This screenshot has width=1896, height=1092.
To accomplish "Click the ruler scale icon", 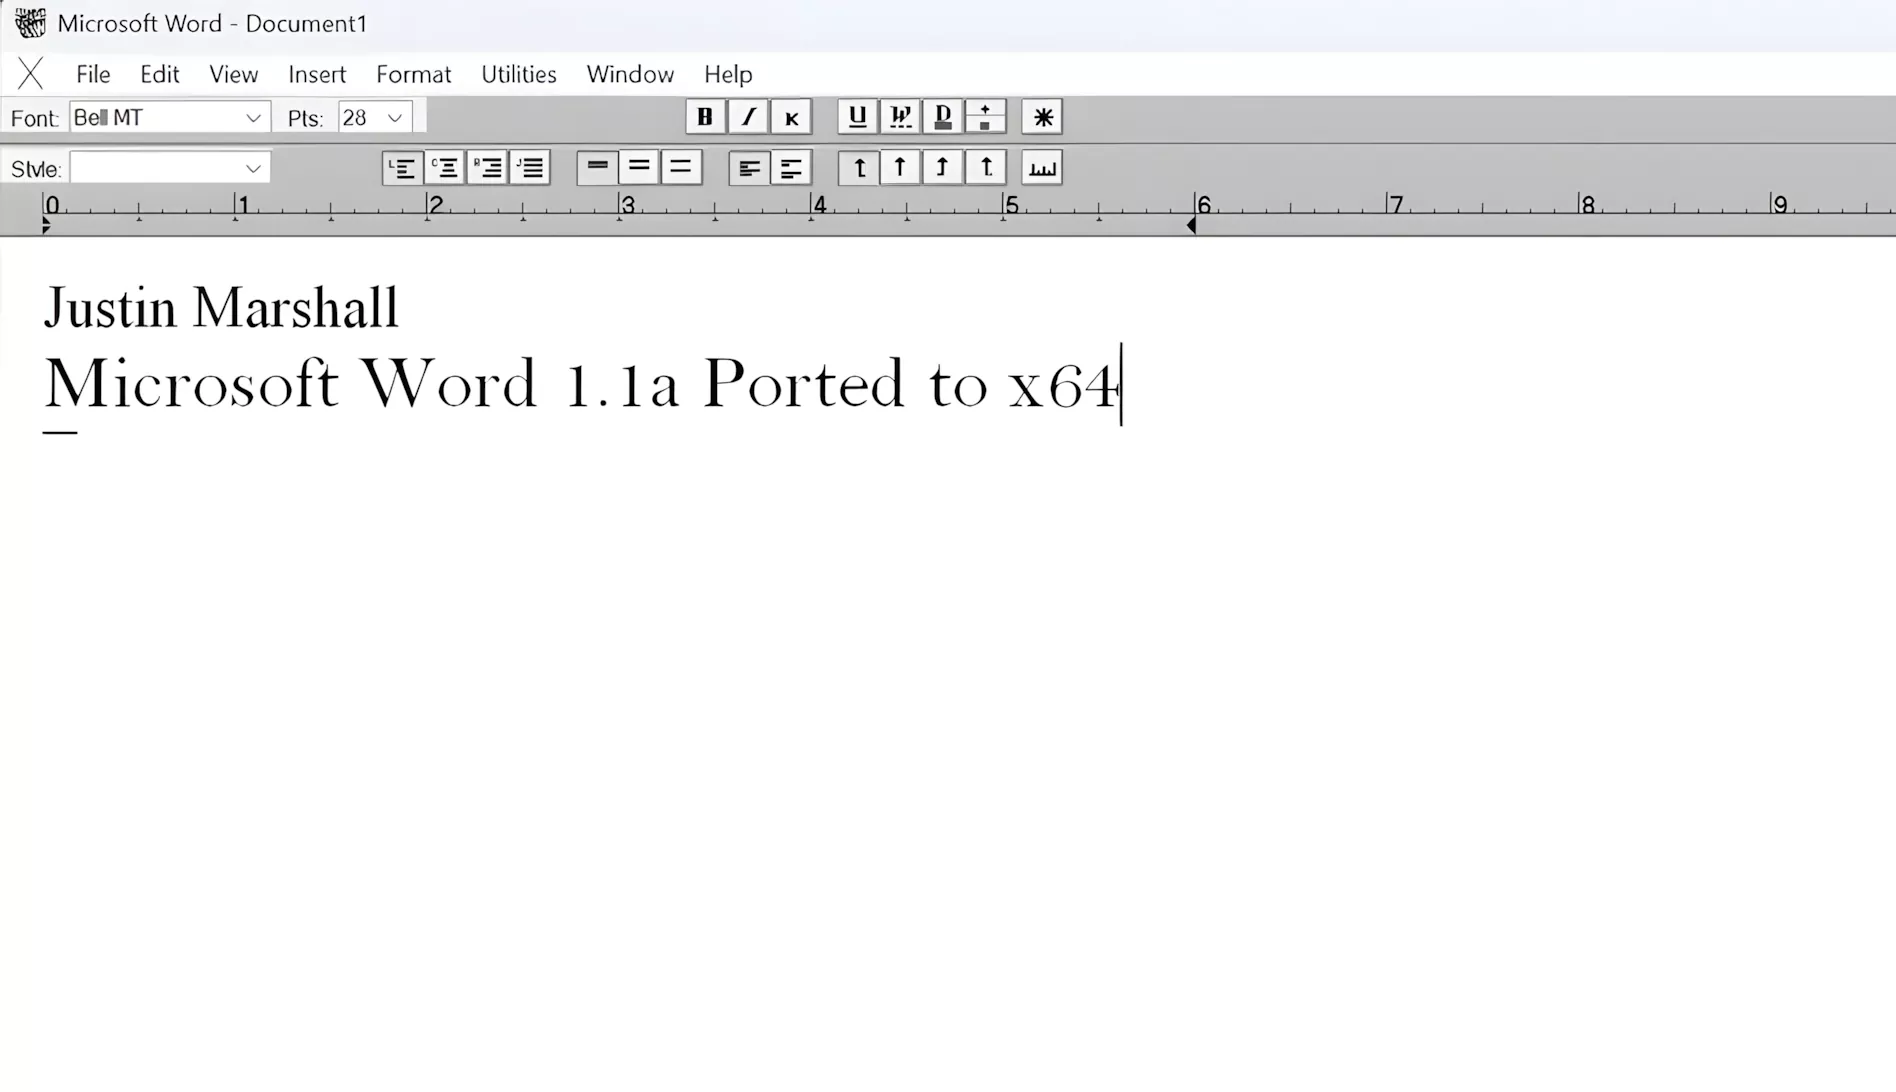I will click(1042, 168).
